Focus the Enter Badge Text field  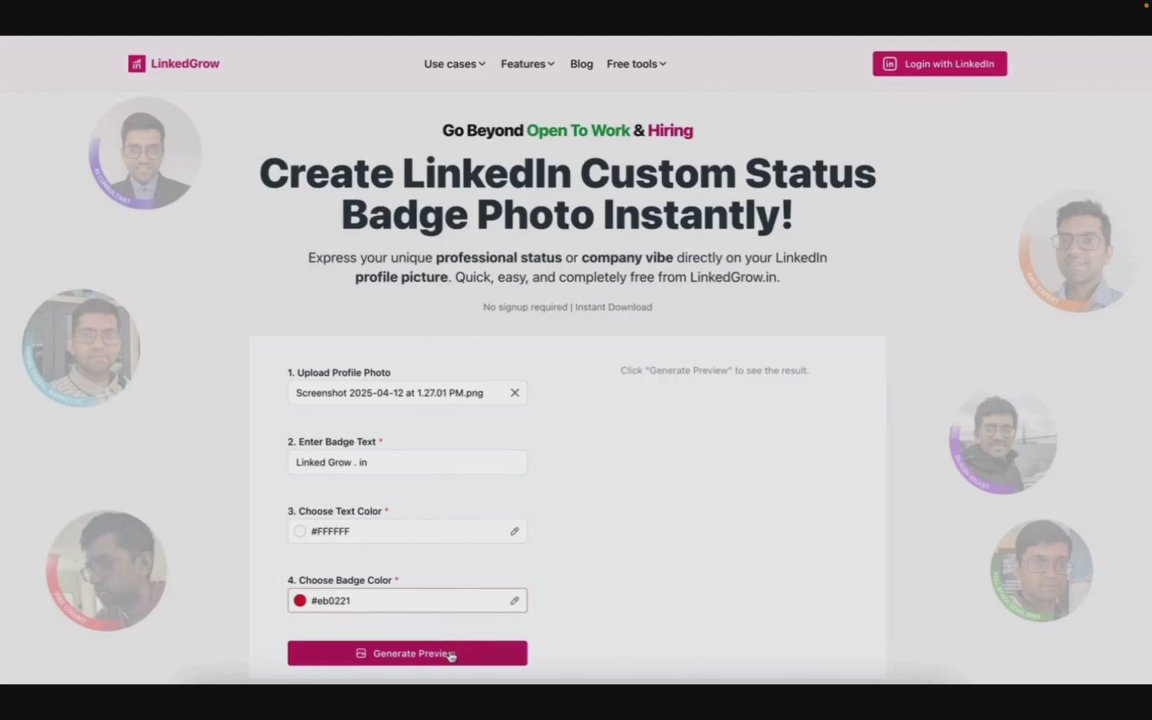[407, 462]
